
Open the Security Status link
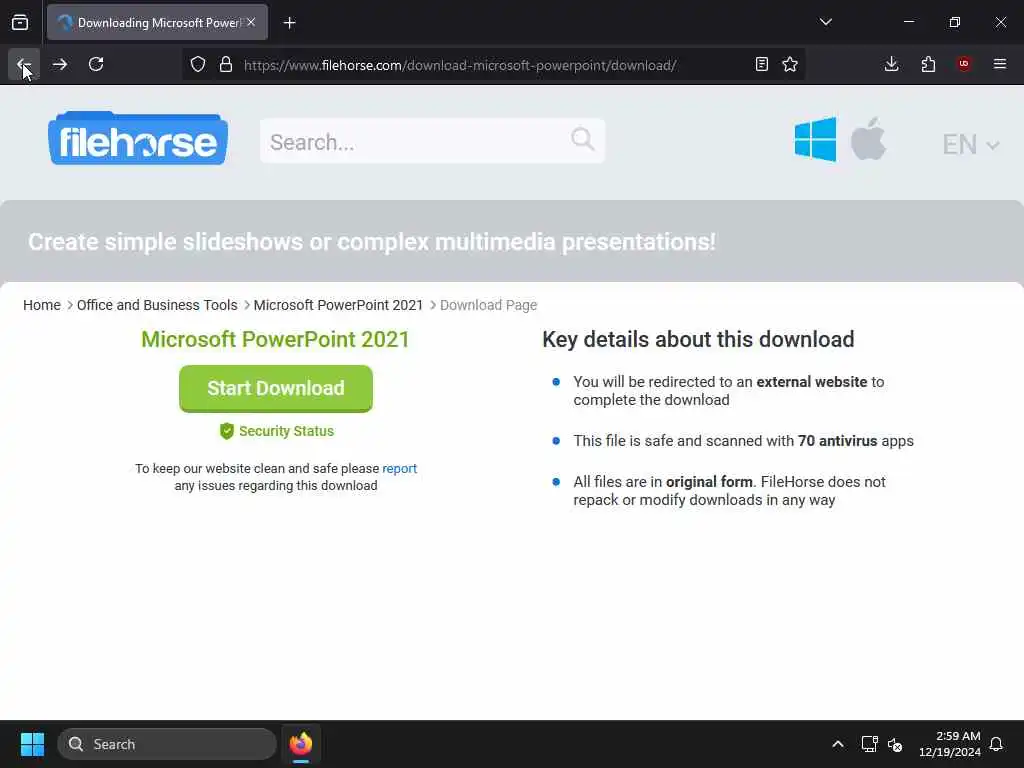point(286,431)
